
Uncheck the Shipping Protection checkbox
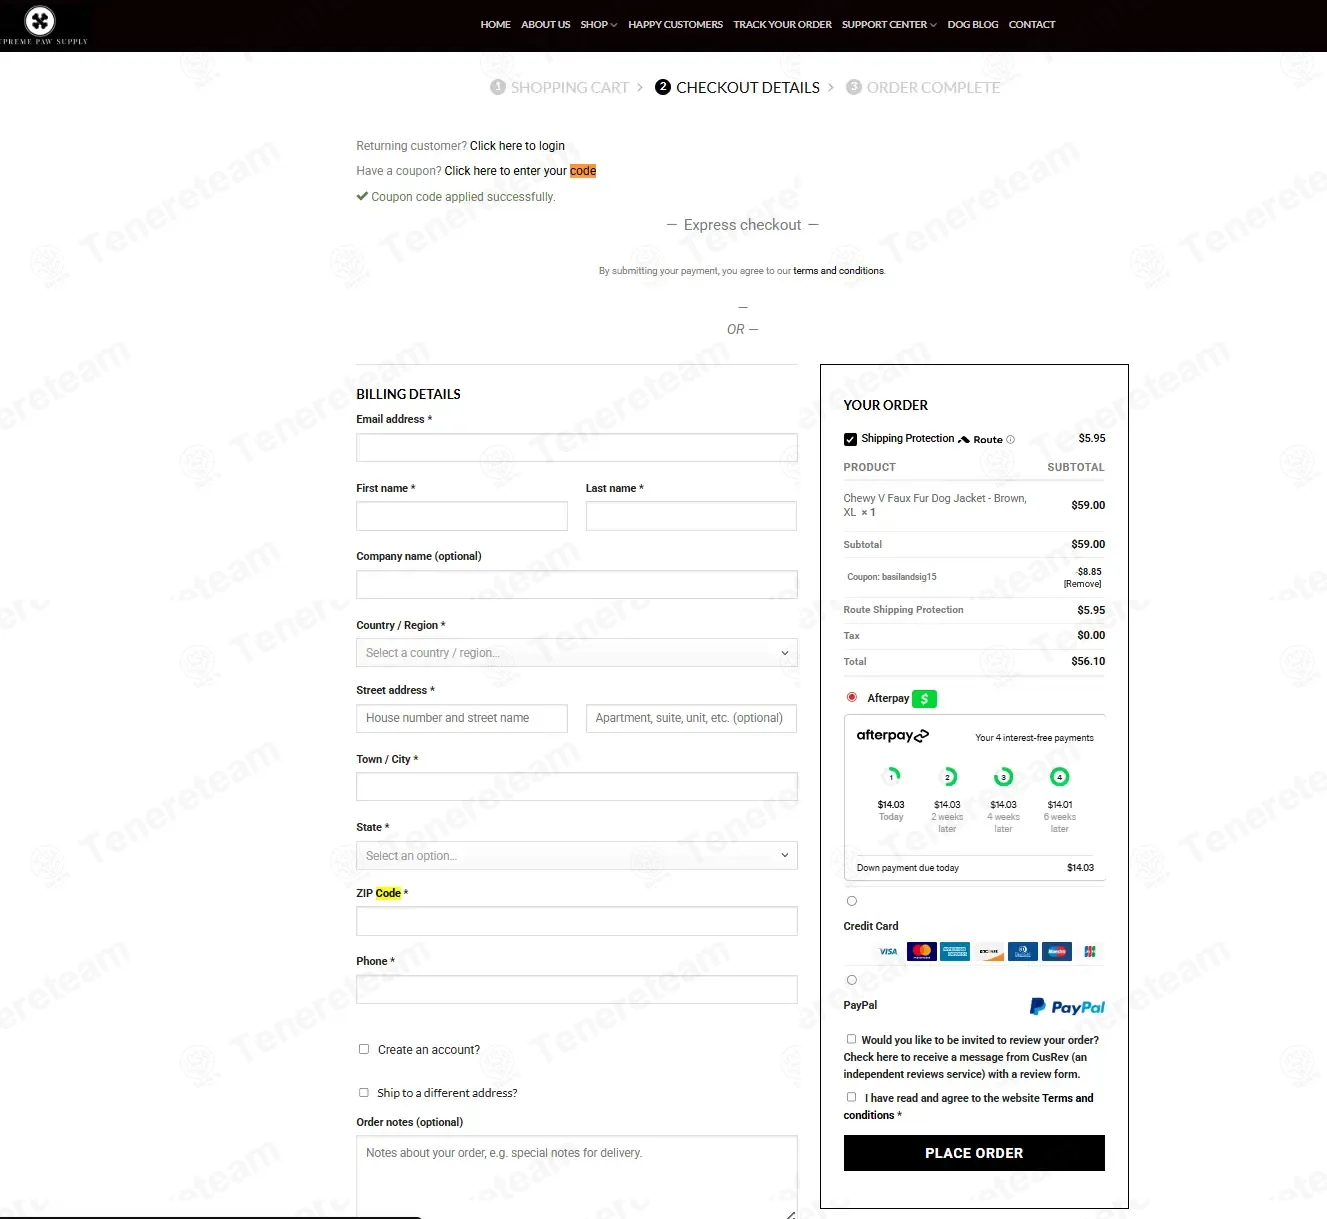[850, 439]
